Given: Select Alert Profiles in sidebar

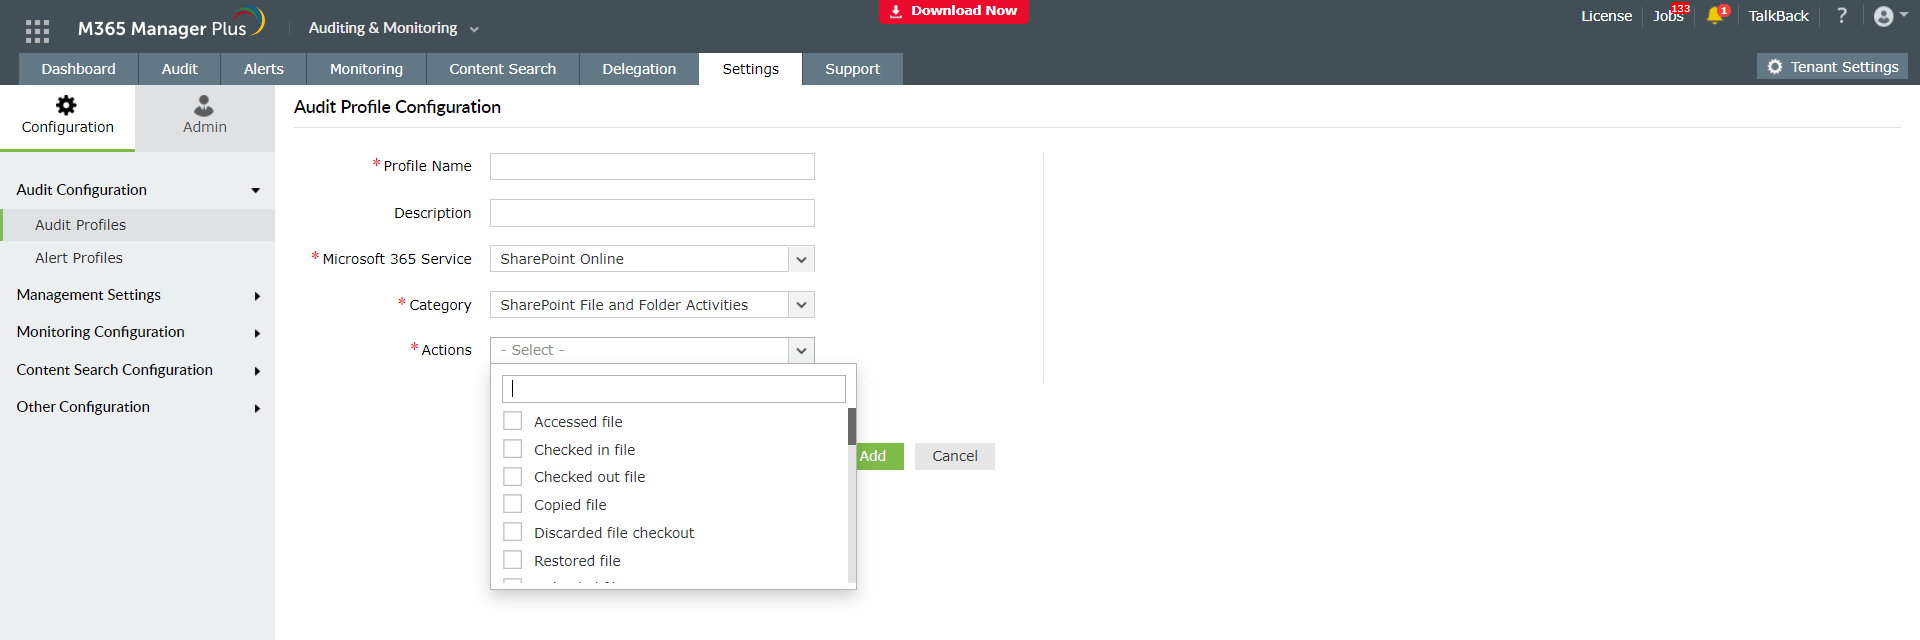Looking at the screenshot, I should click(x=137, y=258).
